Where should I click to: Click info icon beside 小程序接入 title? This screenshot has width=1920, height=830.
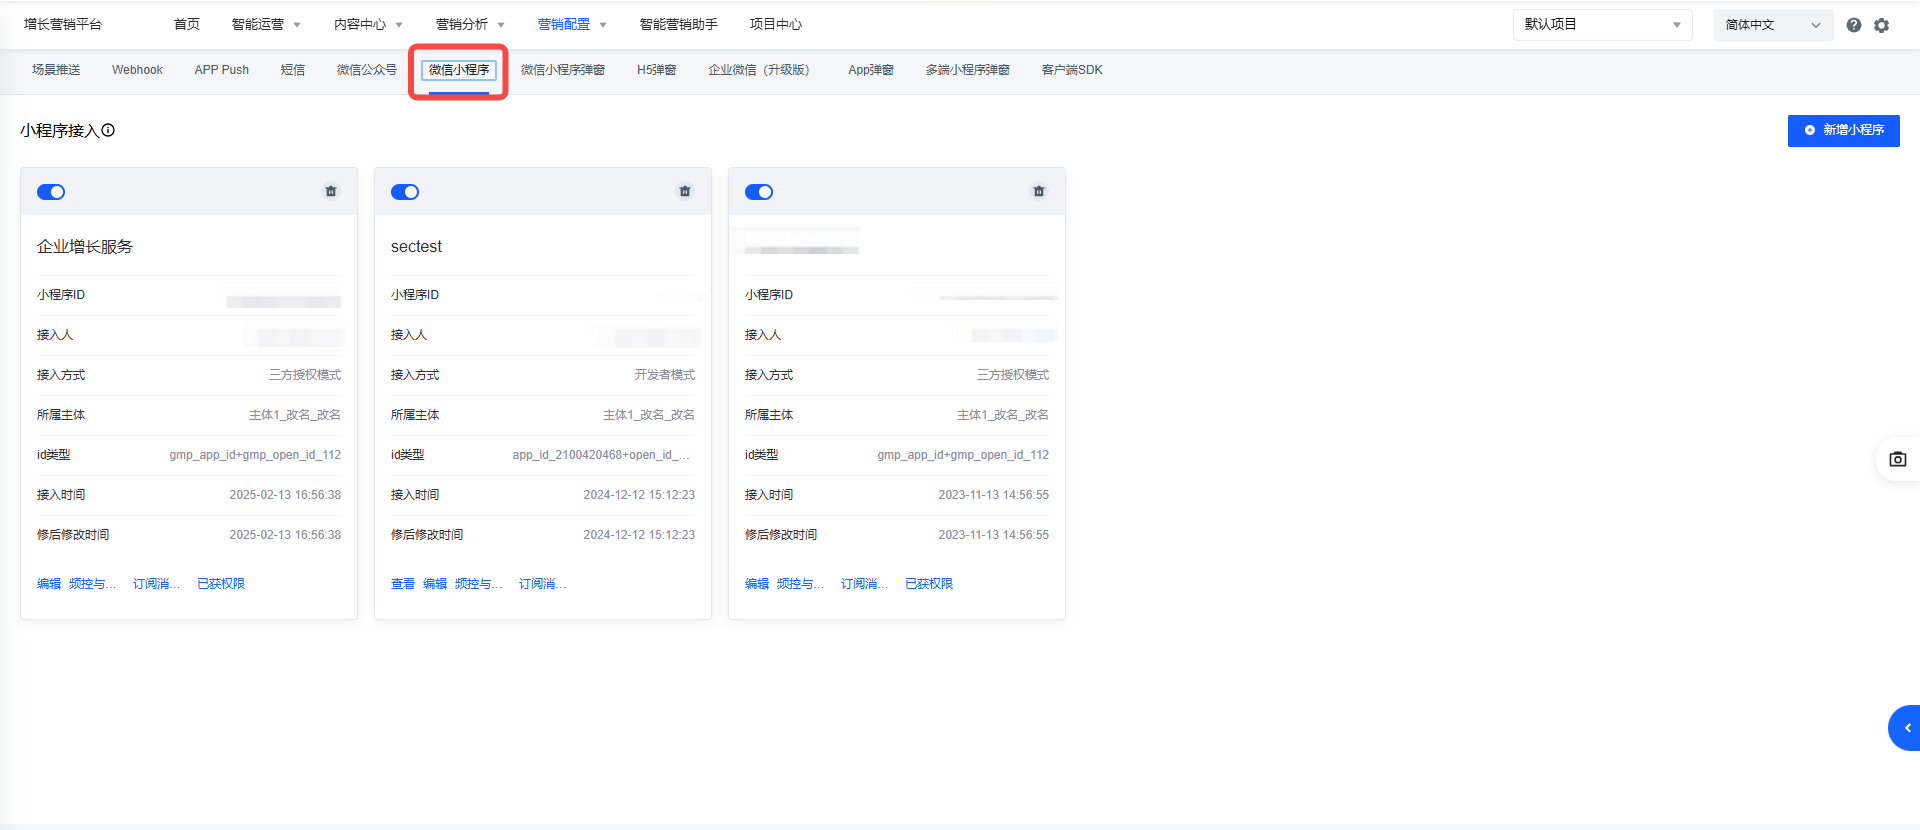tap(109, 130)
